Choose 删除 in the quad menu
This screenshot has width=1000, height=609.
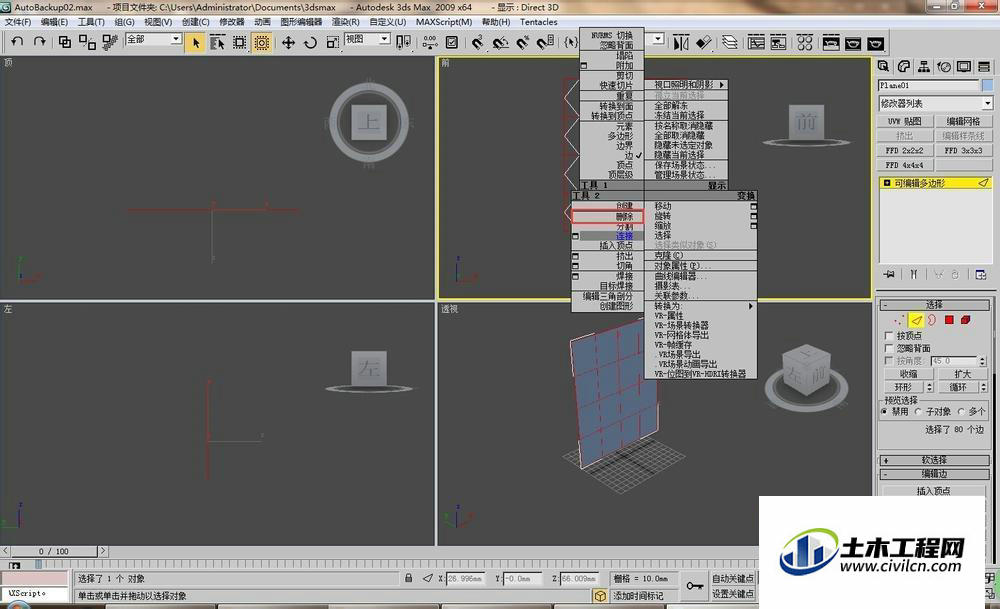[607, 217]
